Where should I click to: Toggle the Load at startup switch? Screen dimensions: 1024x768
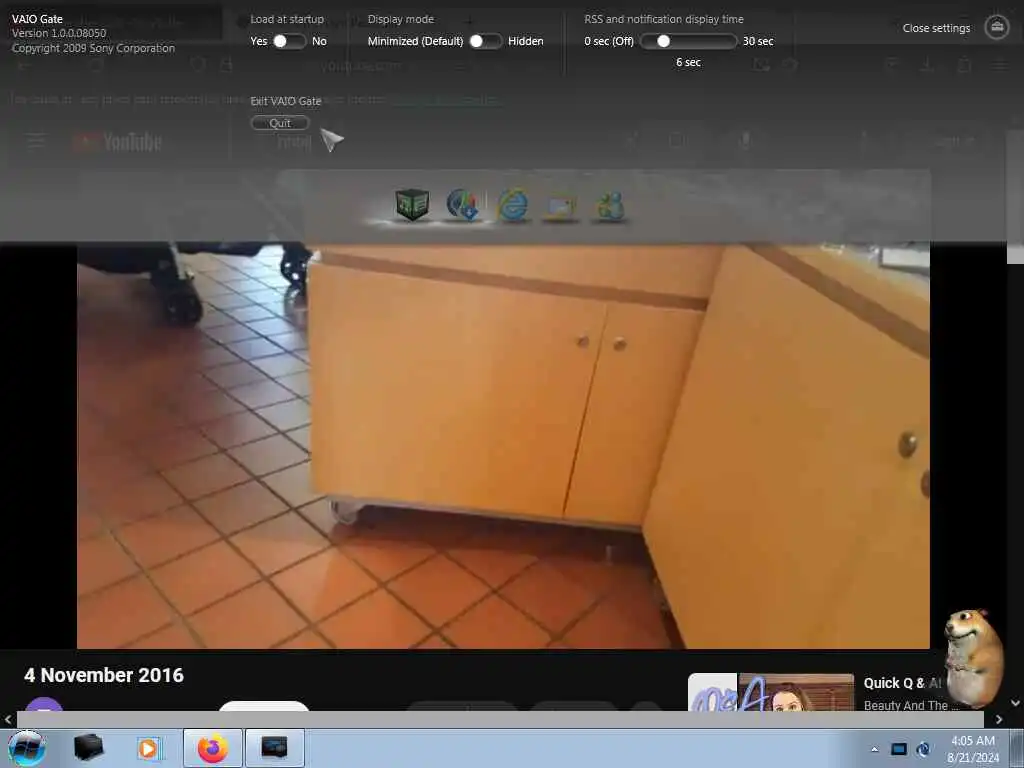coord(289,41)
